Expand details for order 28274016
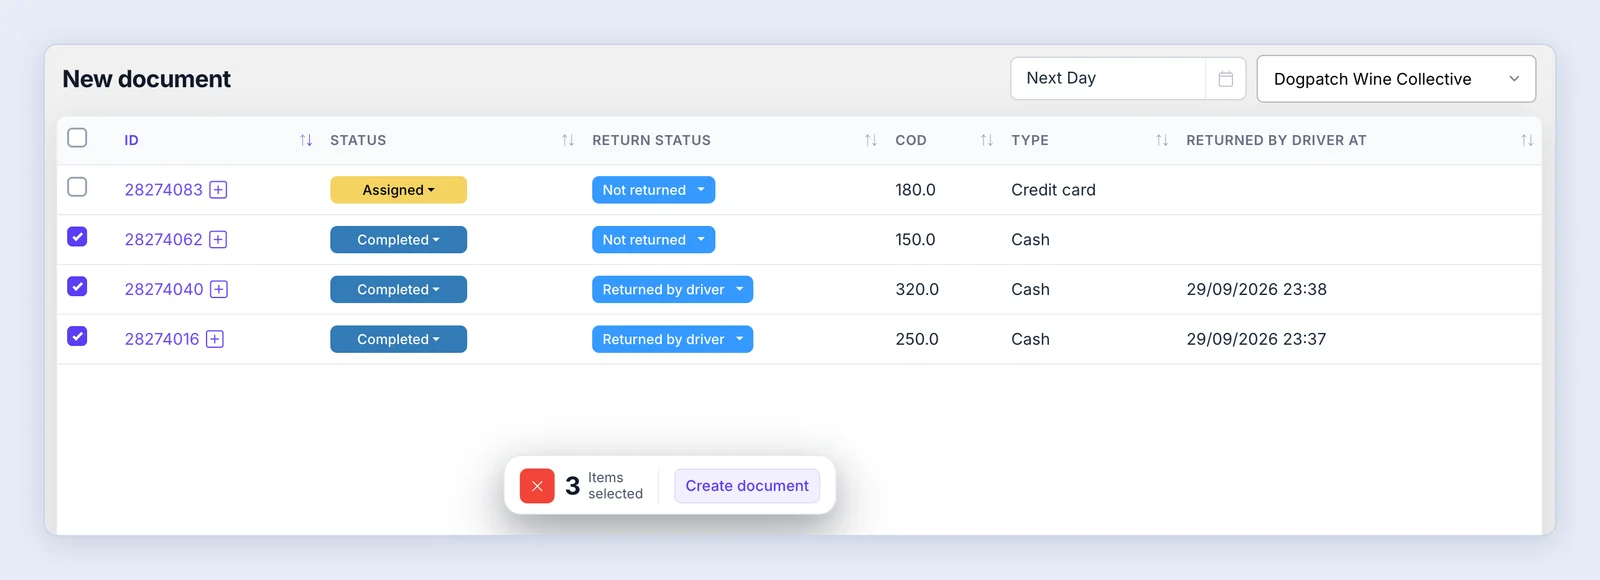The image size is (1600, 580). pos(215,339)
